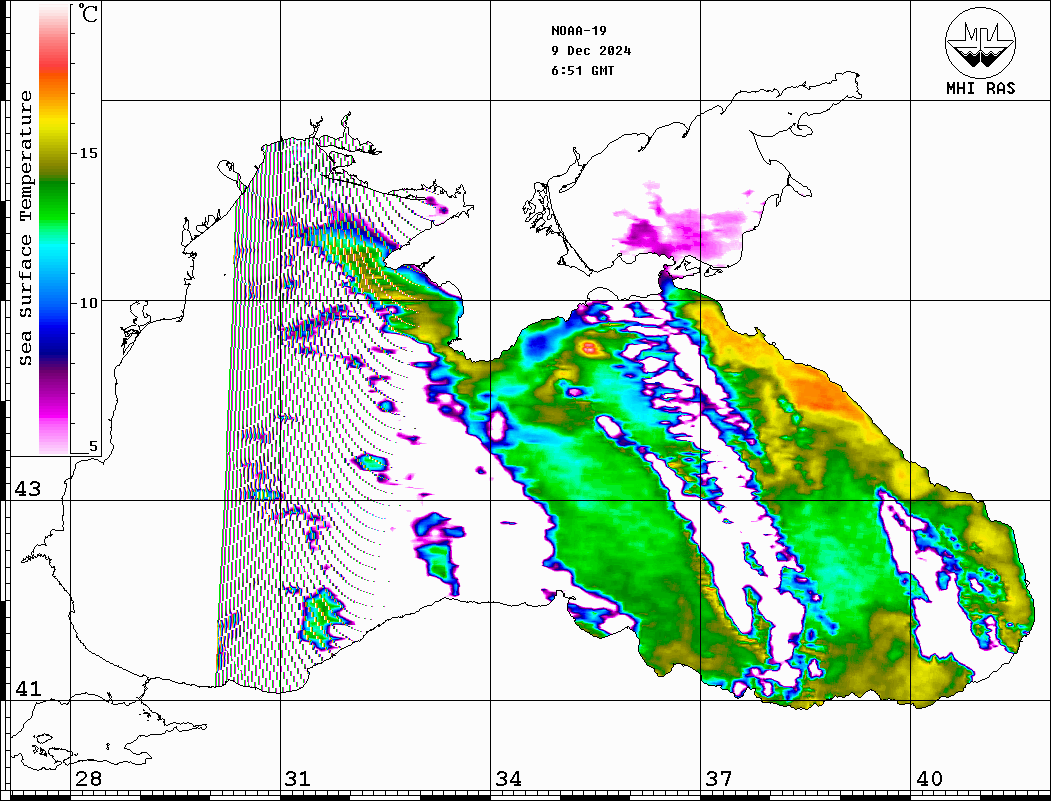Viewport: 1051px width, 801px height.
Task: Click the '°C' unit label
Action: click(x=88, y=13)
